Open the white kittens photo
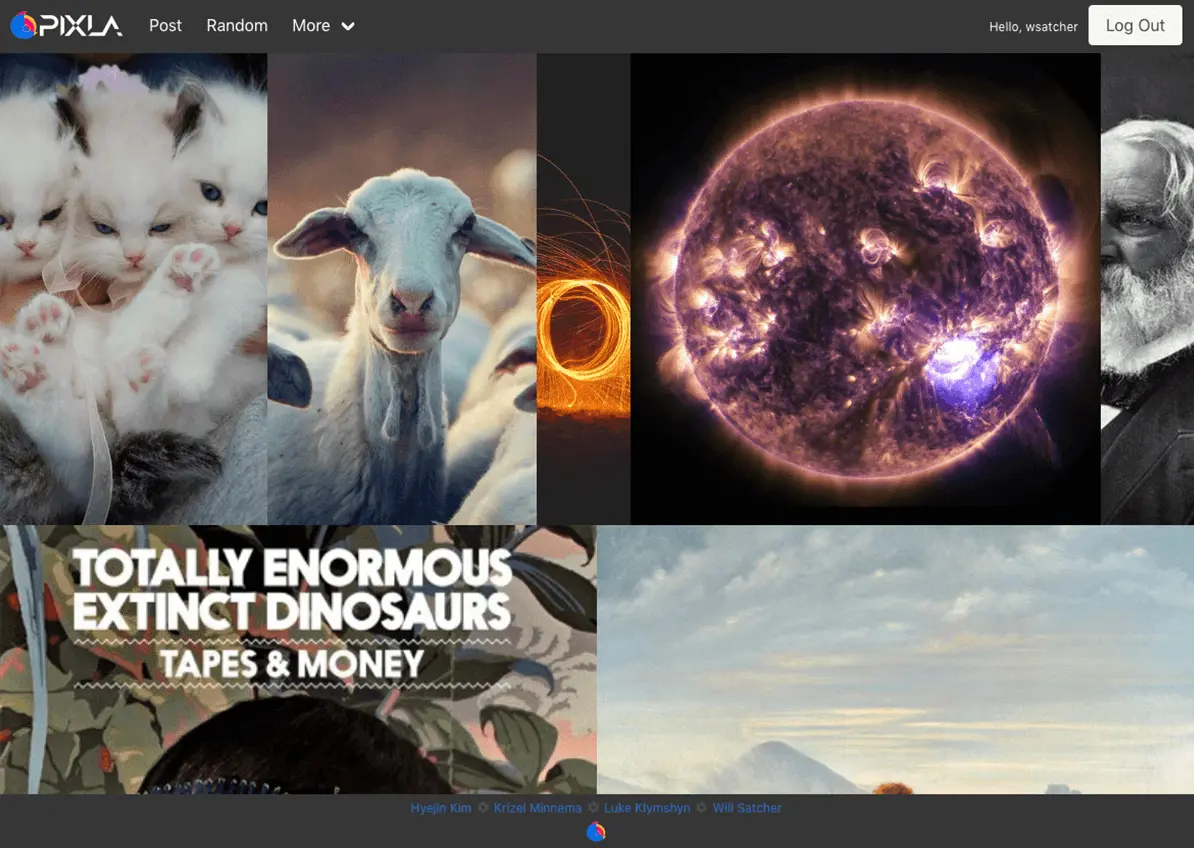The height and width of the screenshot is (848, 1194). point(133,289)
